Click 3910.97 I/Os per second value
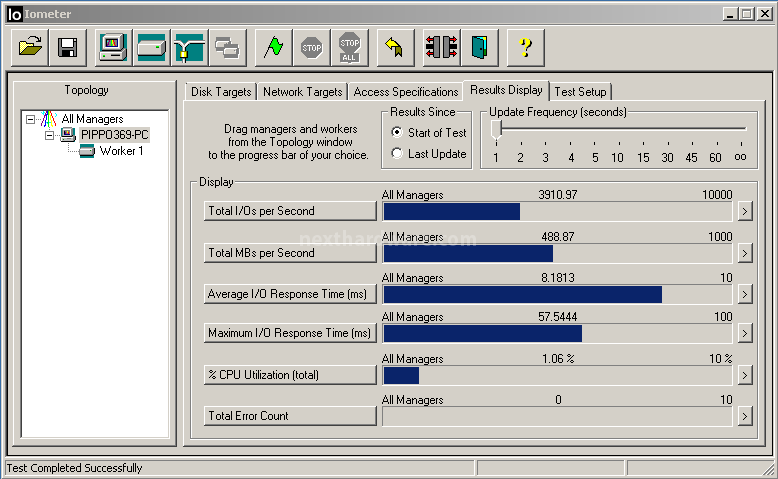This screenshot has width=778, height=479. (x=558, y=195)
